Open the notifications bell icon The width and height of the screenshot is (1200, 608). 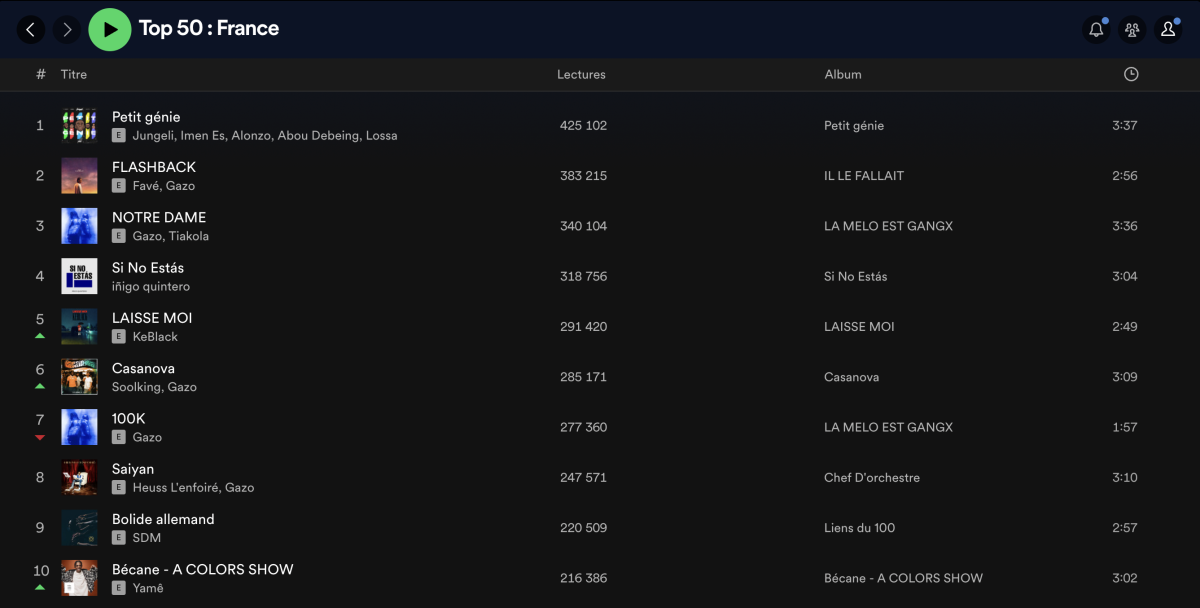pyautogui.click(x=1096, y=30)
